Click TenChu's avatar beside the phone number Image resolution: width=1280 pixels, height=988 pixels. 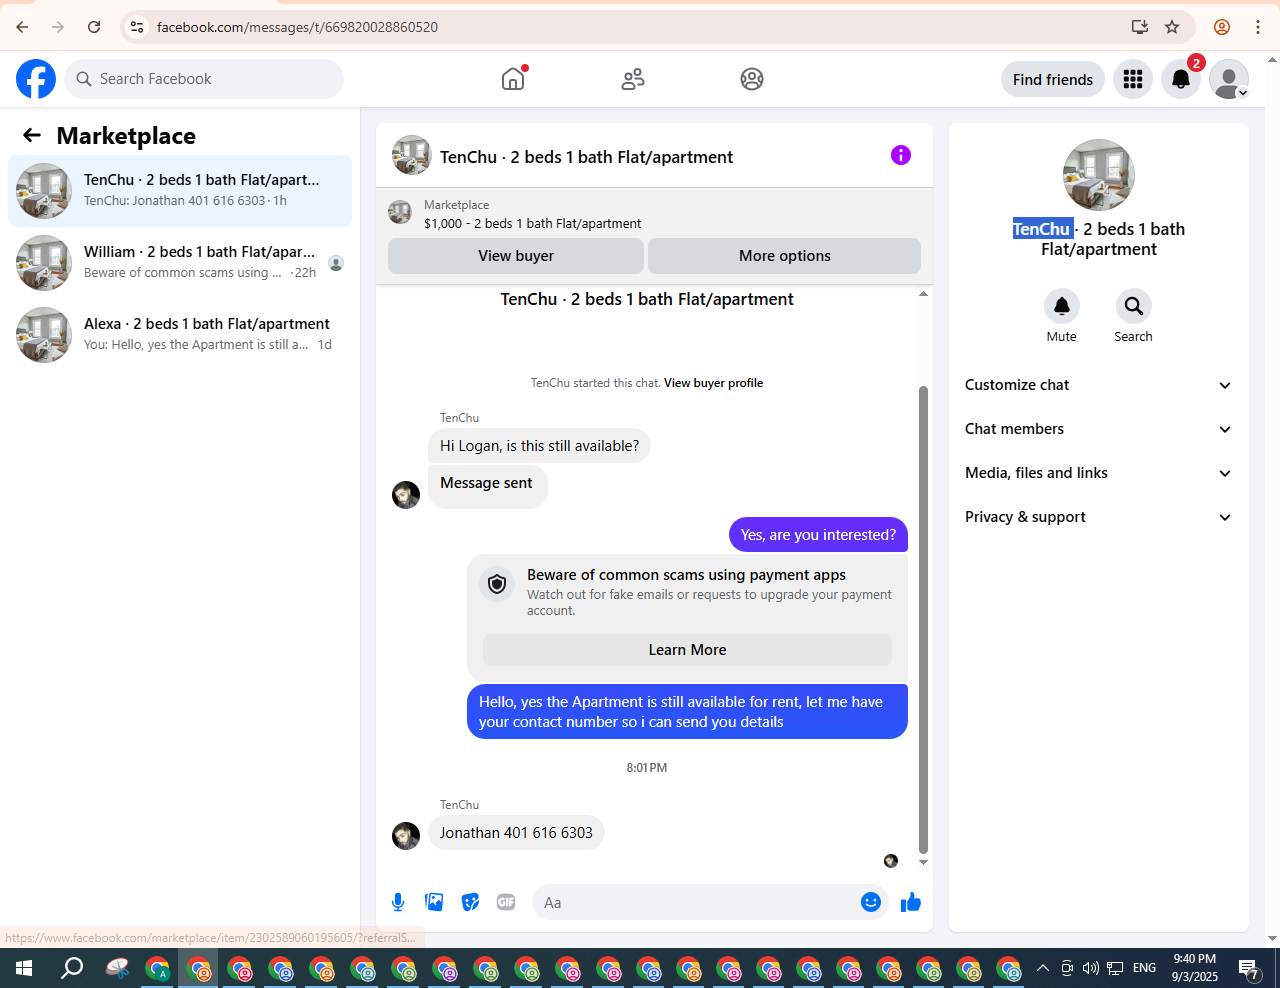pos(406,836)
